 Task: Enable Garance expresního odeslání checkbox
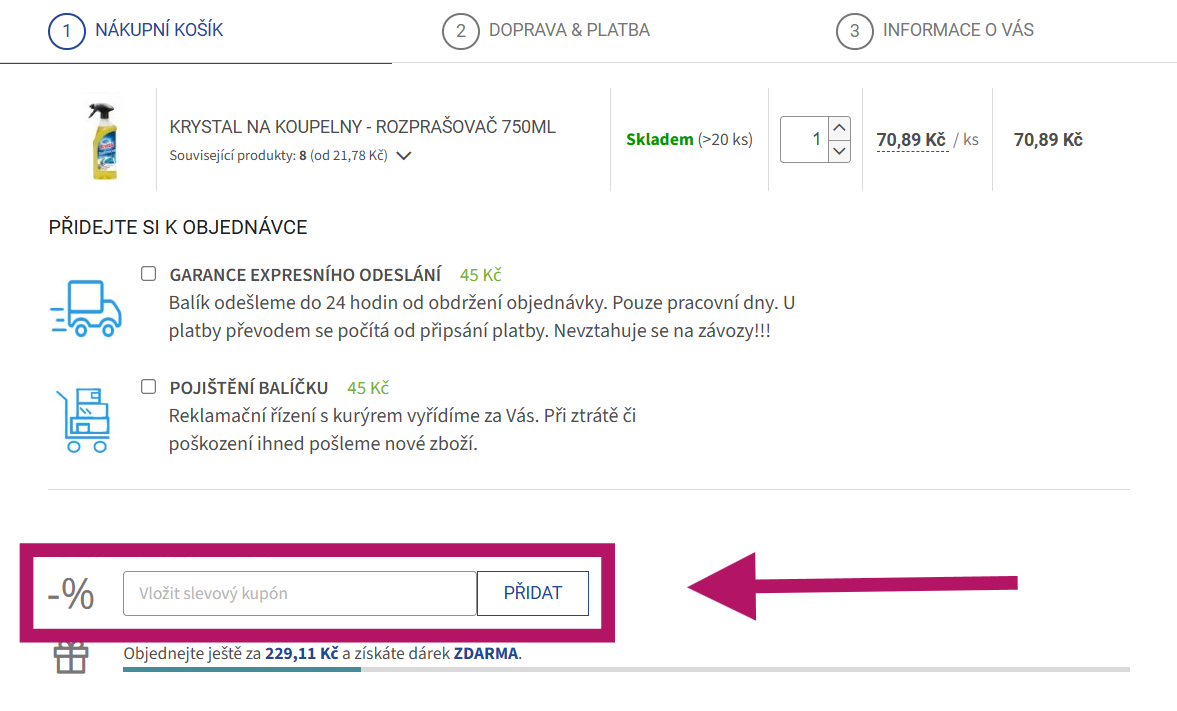tap(148, 274)
